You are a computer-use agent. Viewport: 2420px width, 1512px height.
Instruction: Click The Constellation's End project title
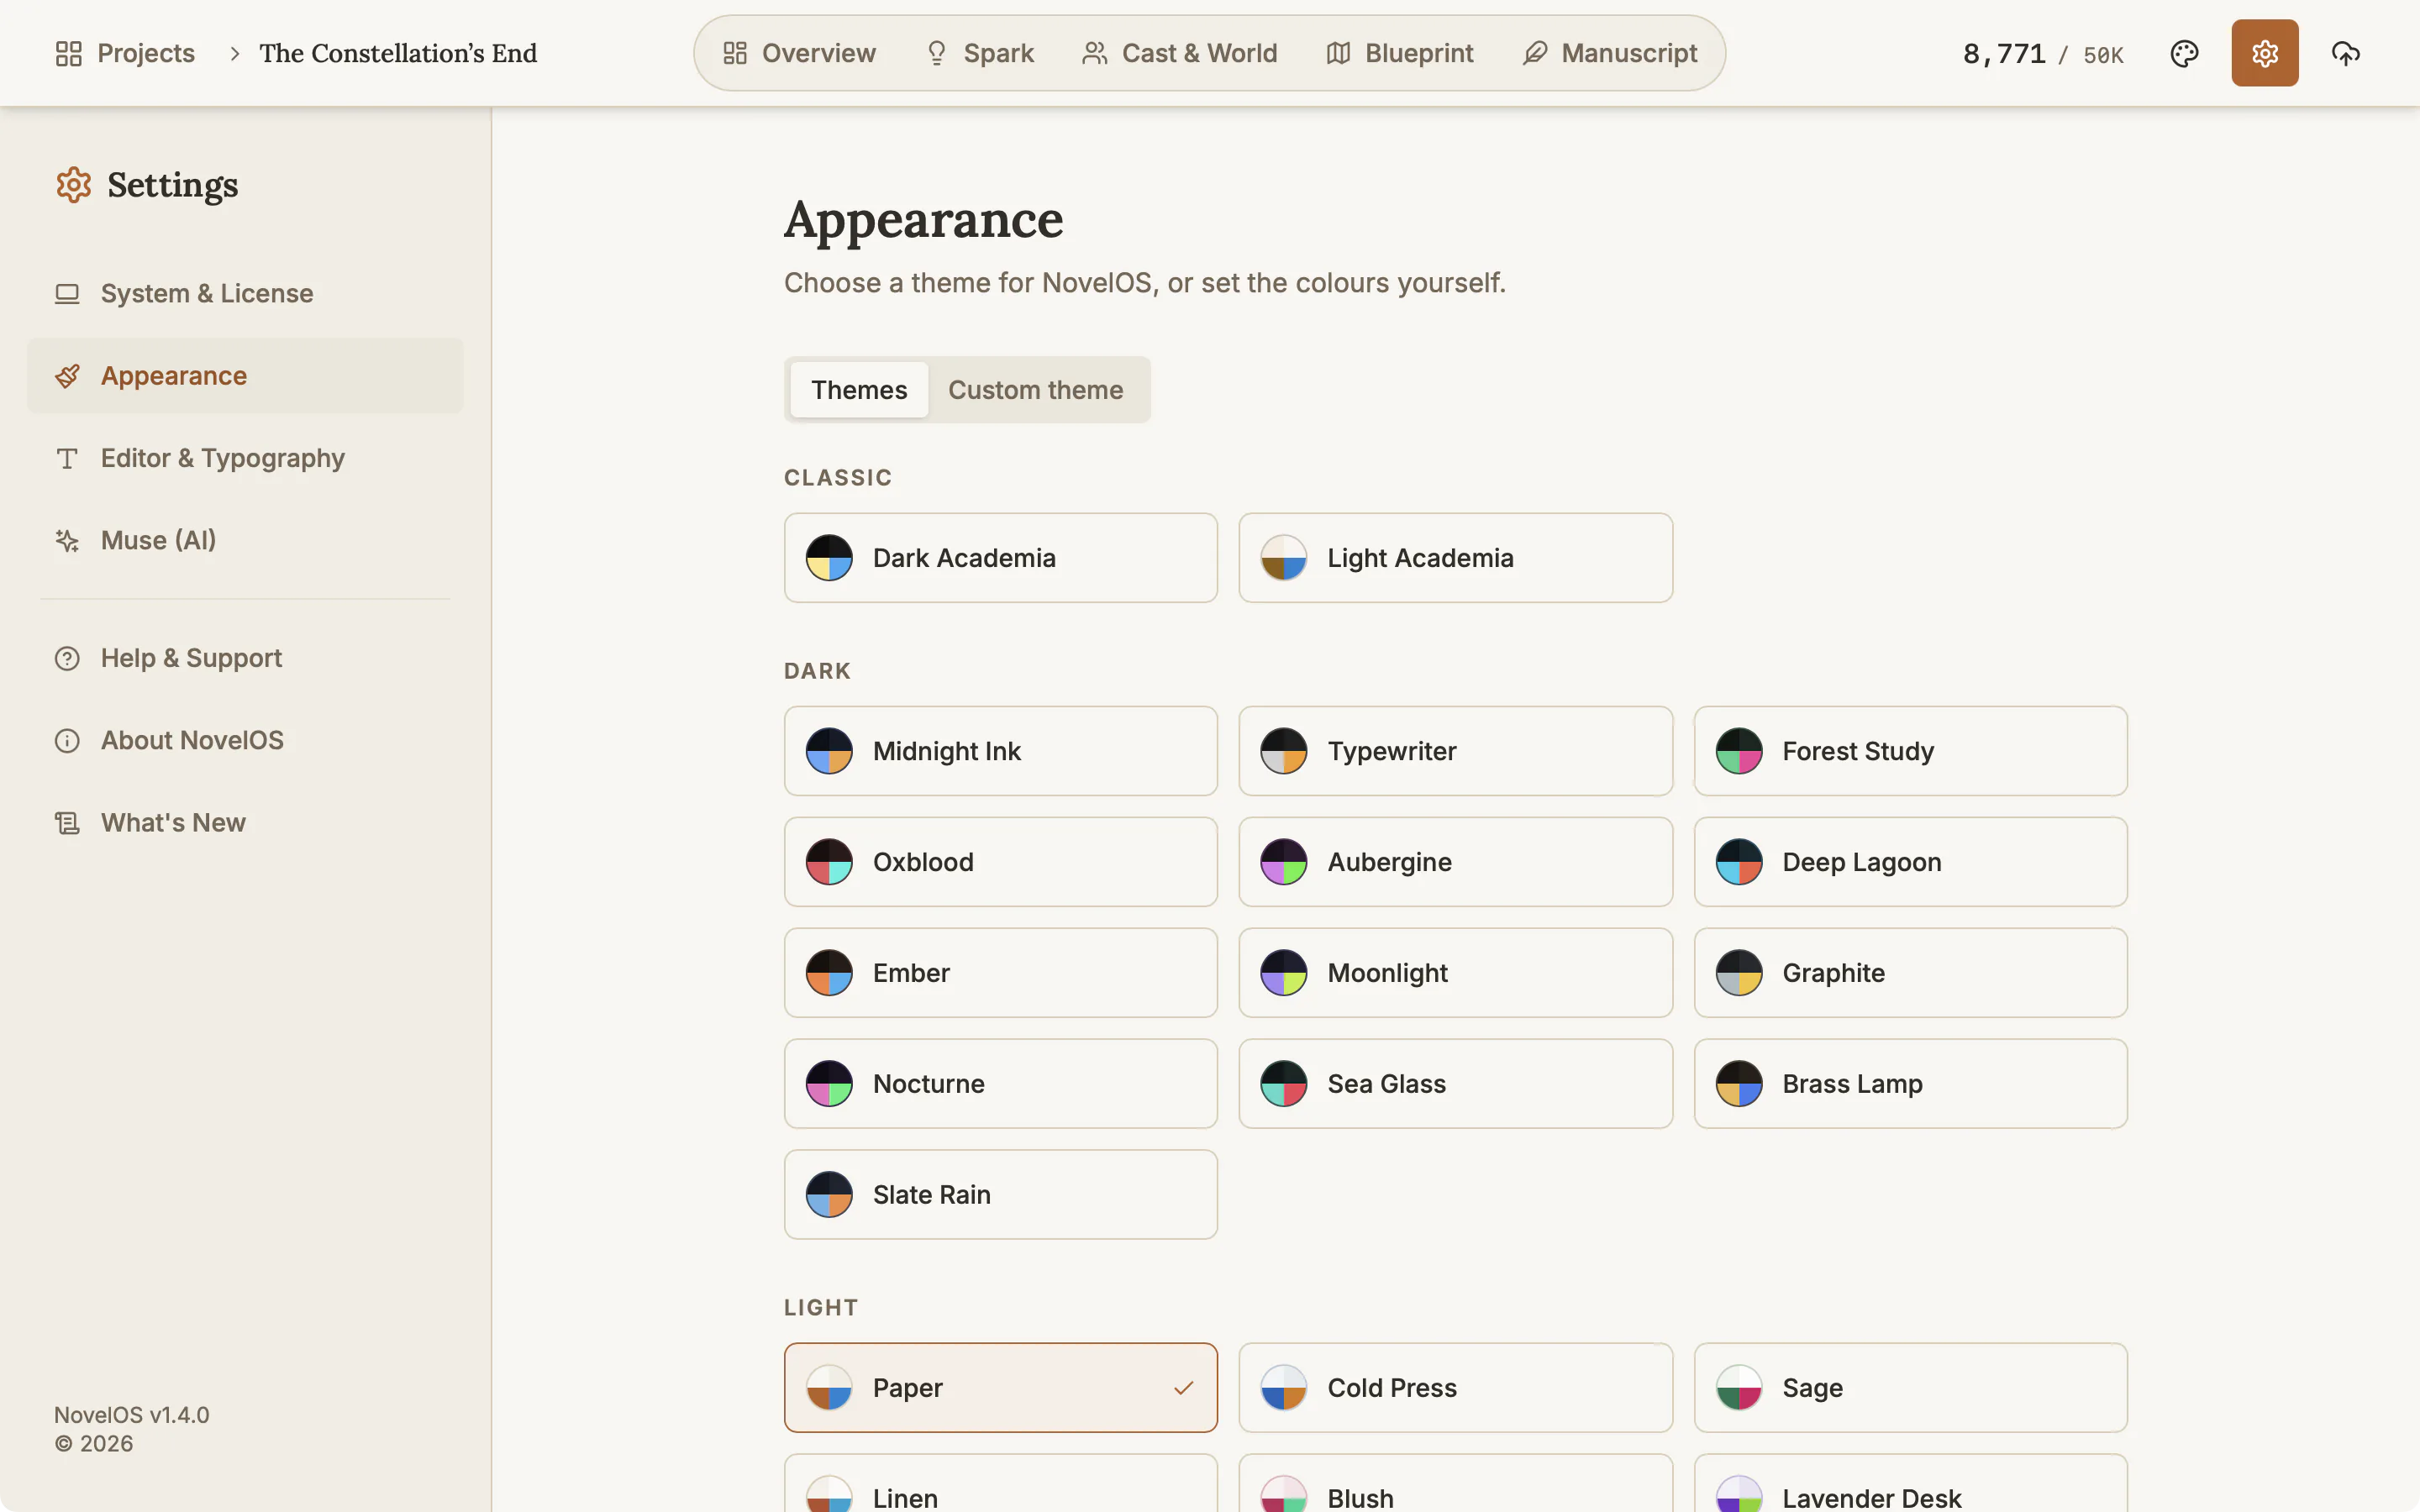[398, 53]
